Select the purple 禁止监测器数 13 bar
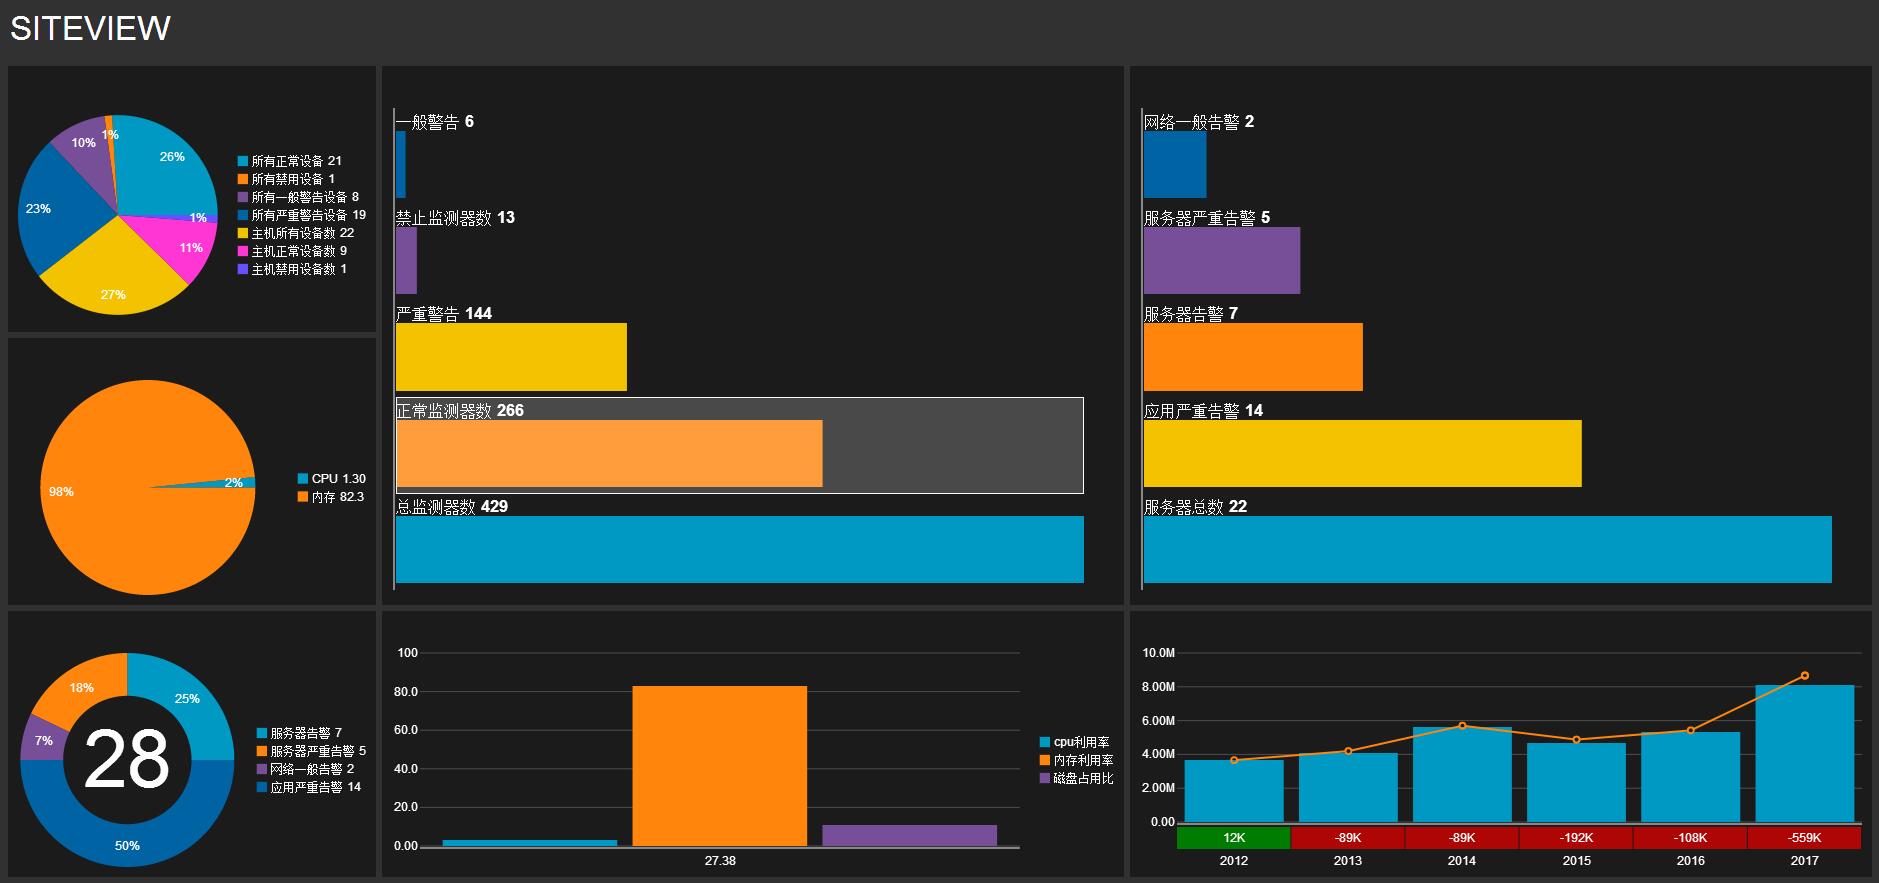Screen dimensions: 1879x883 coord(406,260)
